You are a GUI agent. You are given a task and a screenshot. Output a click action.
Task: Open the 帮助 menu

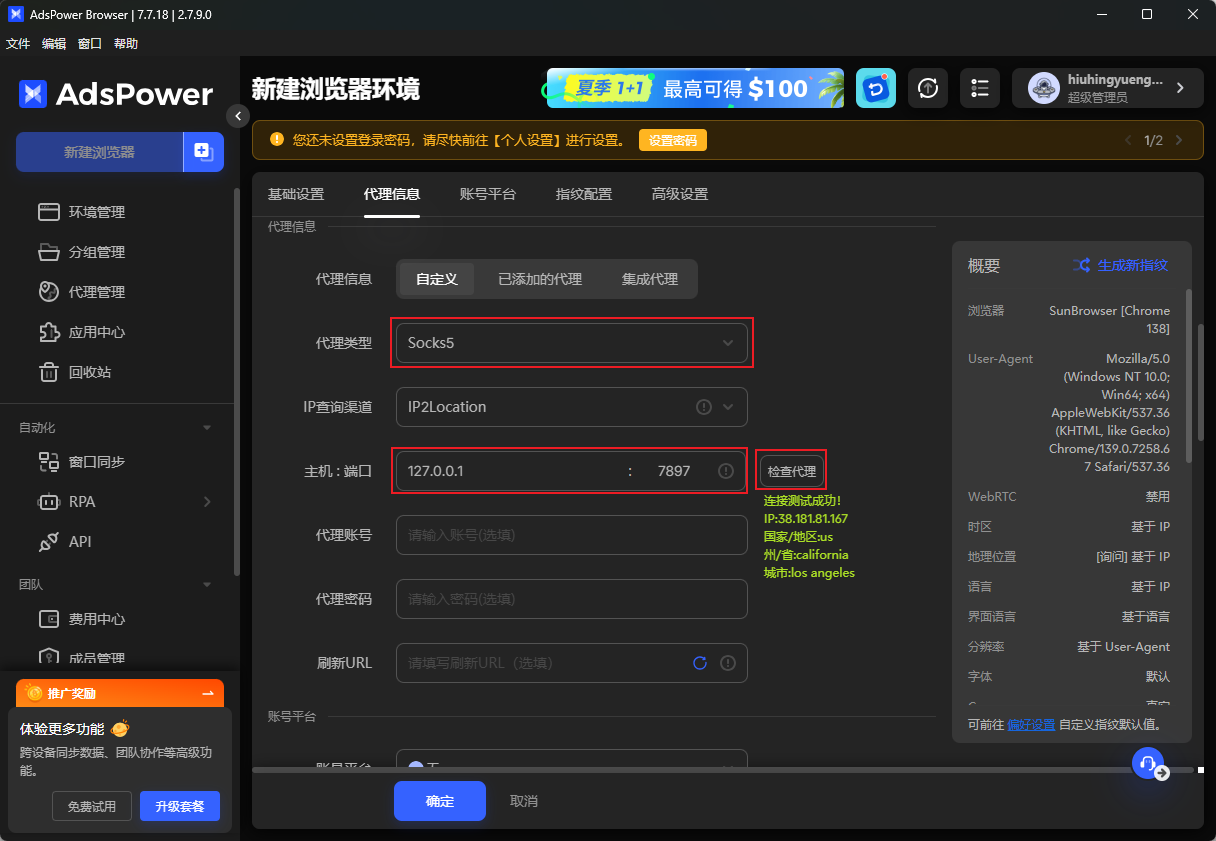pyautogui.click(x=126, y=44)
